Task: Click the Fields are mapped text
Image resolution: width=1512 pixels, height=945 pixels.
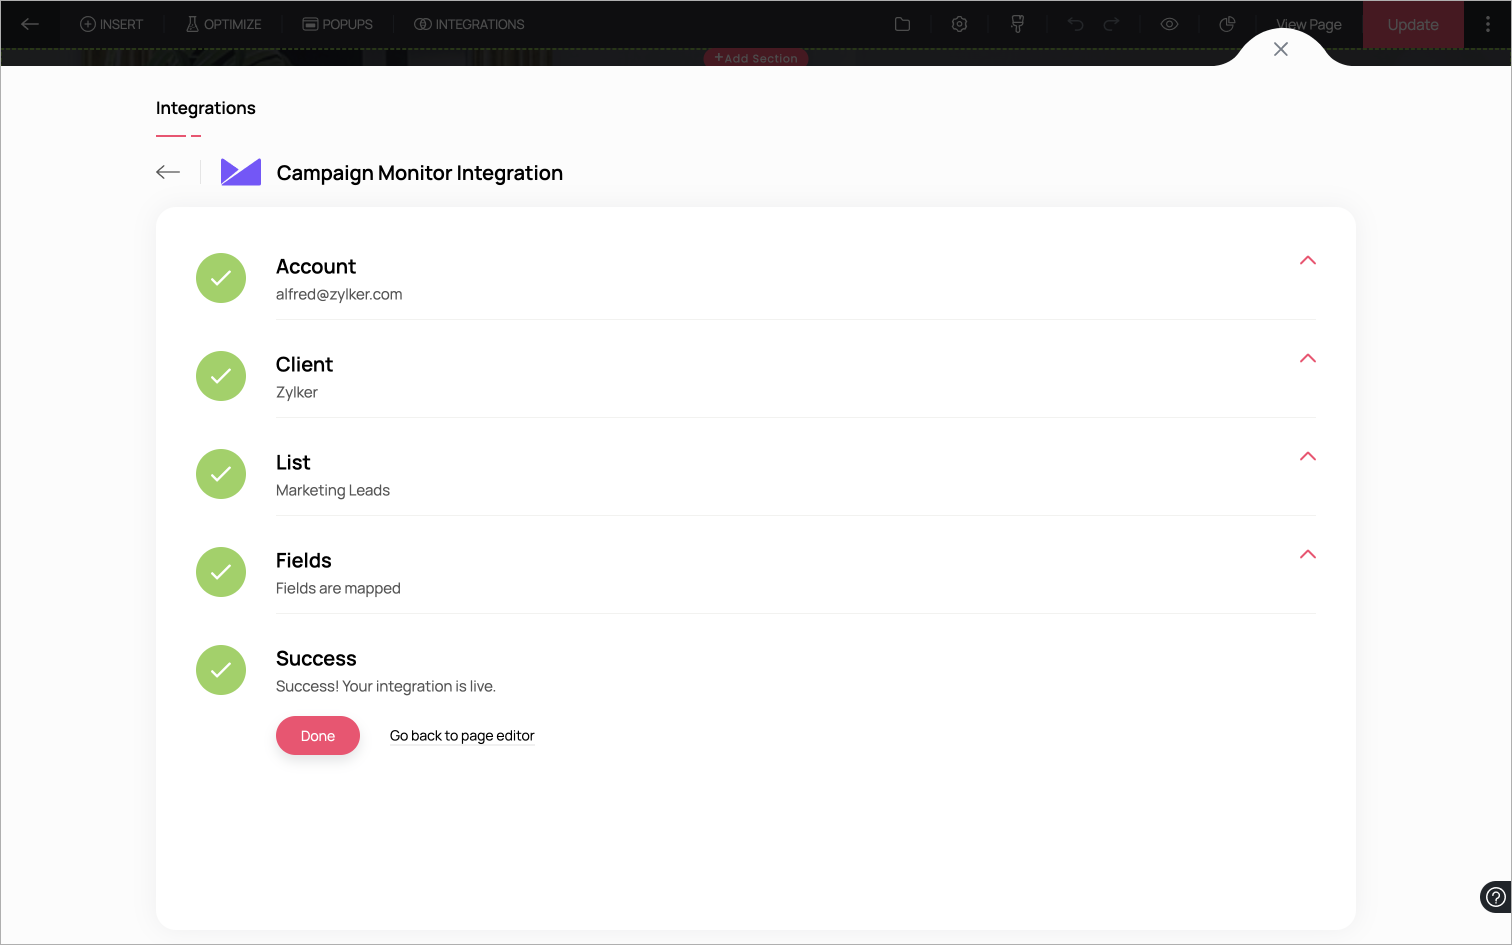Action: coord(338,588)
